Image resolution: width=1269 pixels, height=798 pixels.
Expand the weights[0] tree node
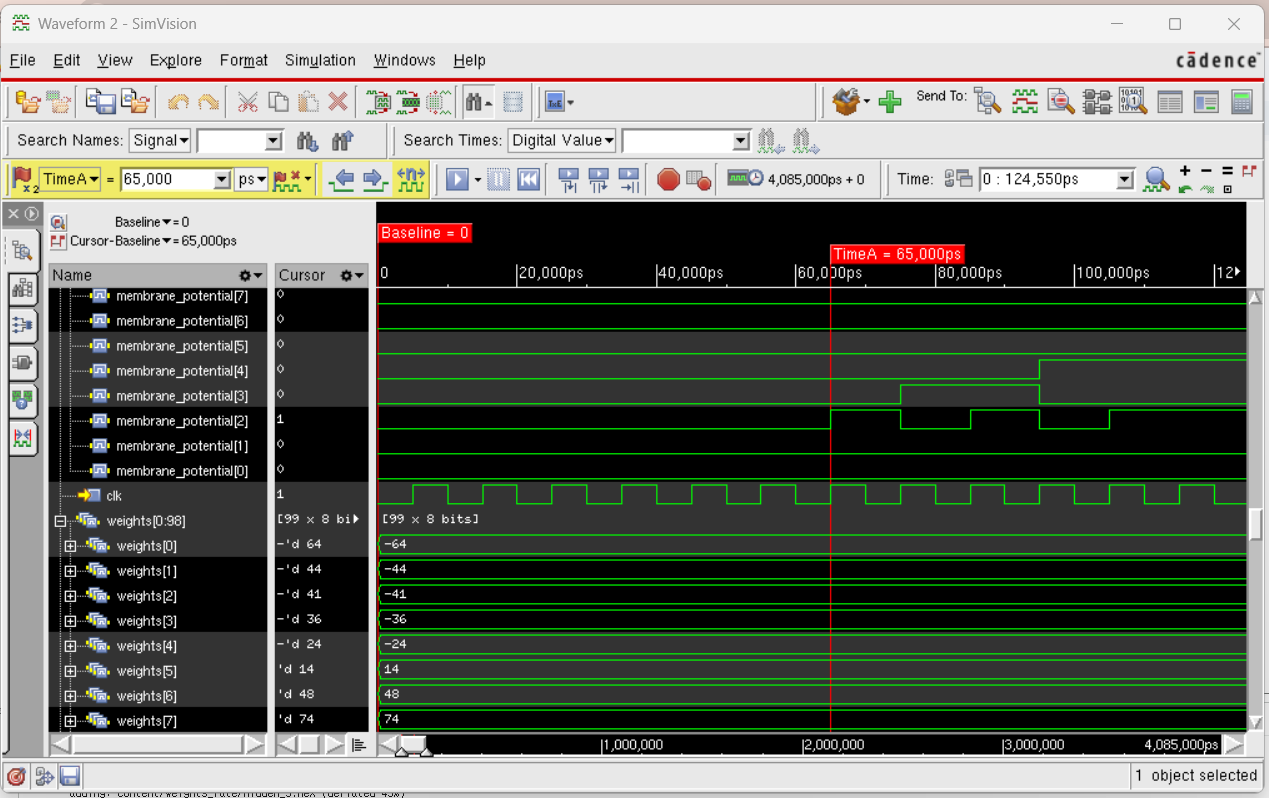(x=70, y=546)
